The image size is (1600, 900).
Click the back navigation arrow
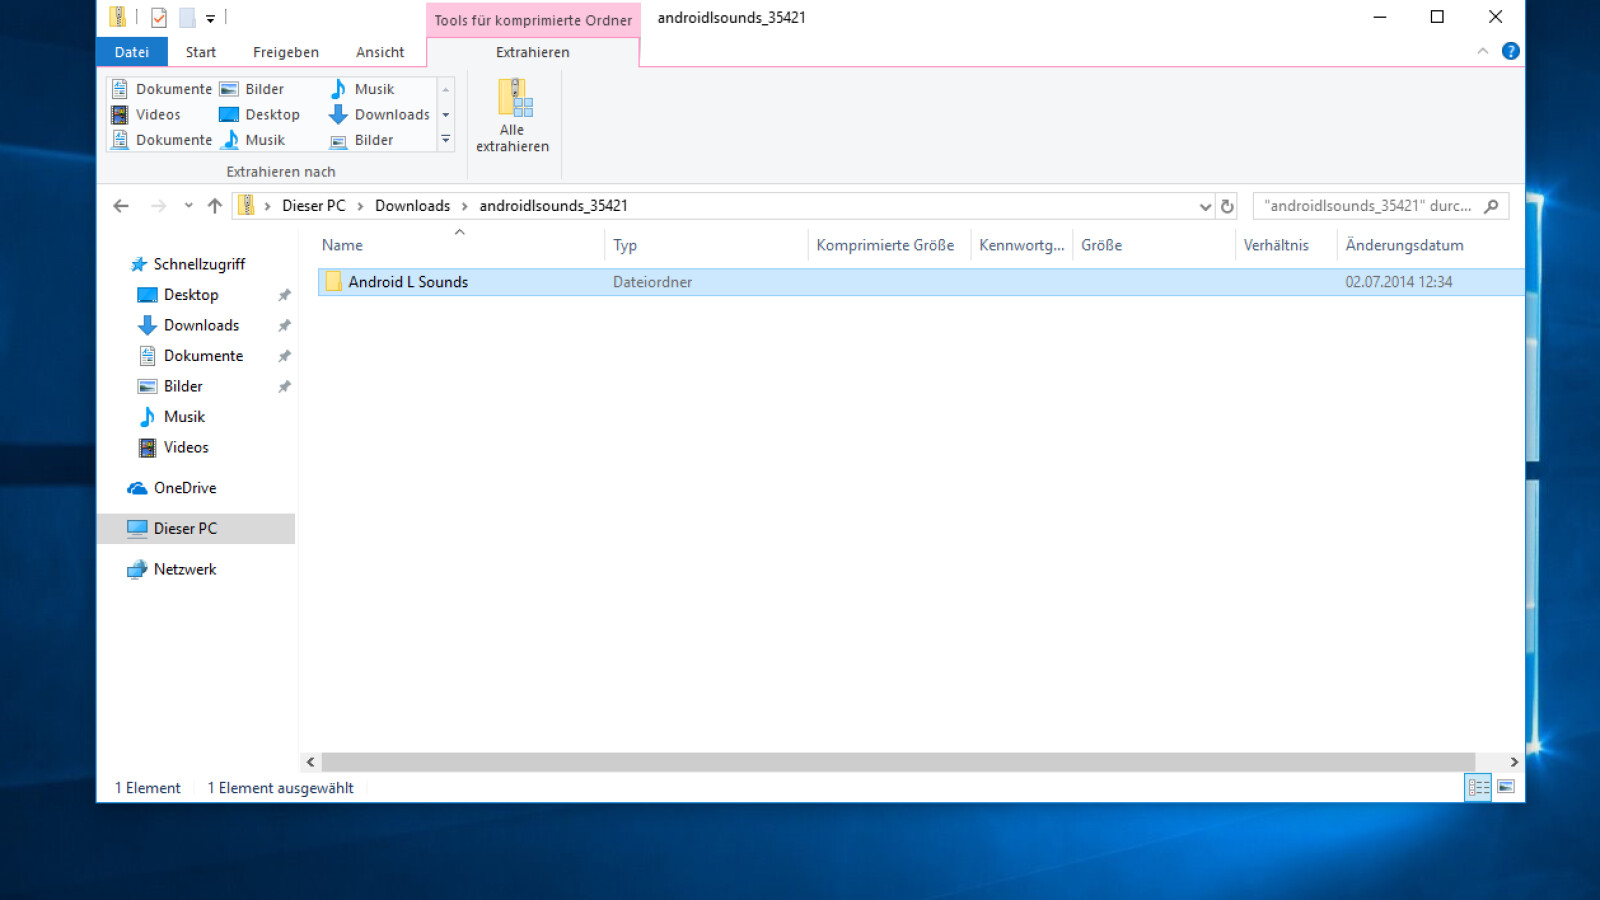[121, 206]
